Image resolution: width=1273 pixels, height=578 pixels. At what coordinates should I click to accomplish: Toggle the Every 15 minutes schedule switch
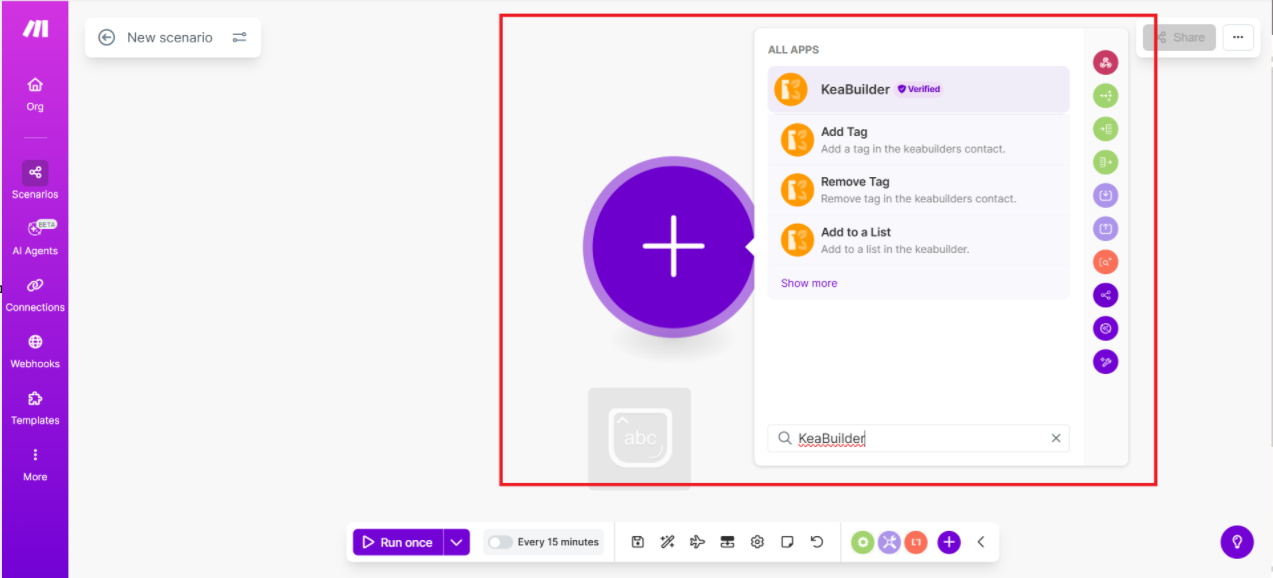coord(500,542)
